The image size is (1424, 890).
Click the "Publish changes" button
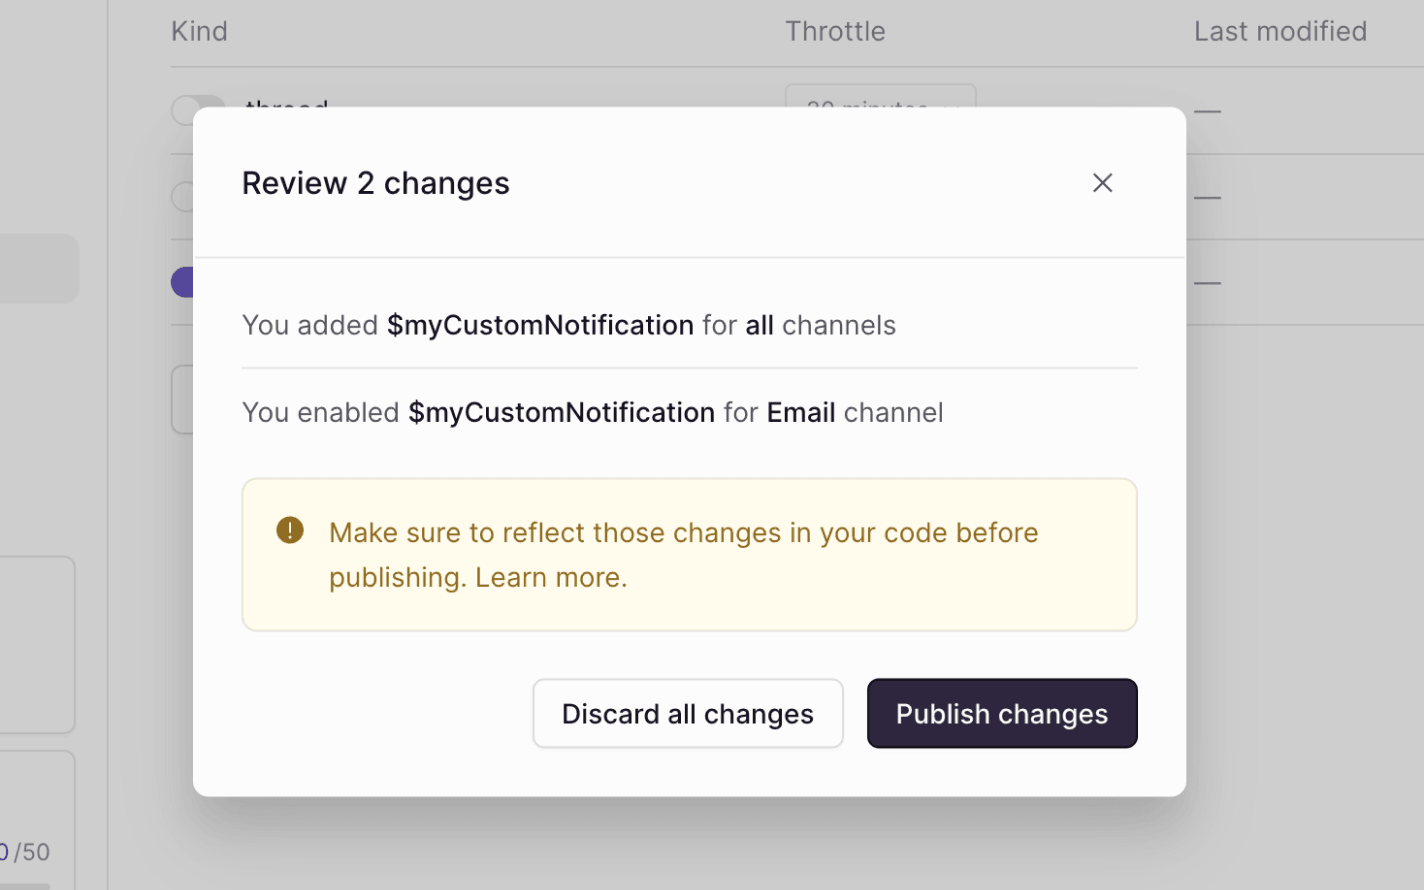point(1001,713)
